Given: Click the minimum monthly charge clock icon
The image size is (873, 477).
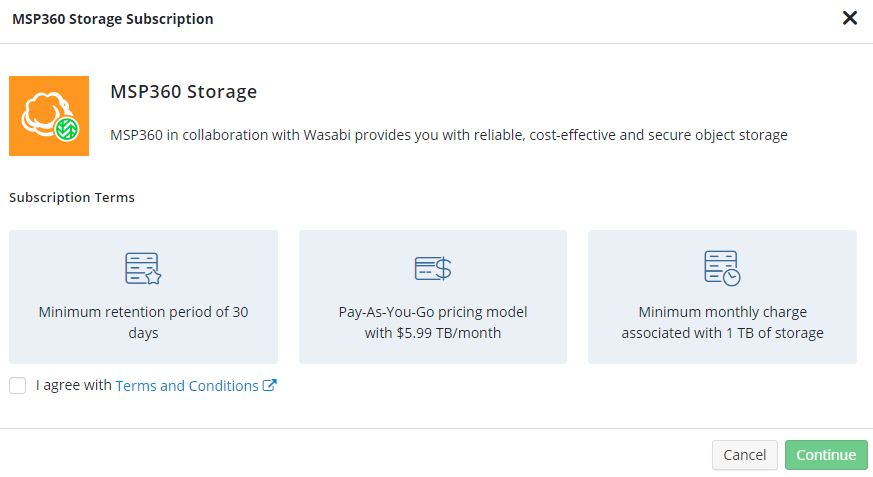Looking at the screenshot, I should [x=722, y=268].
